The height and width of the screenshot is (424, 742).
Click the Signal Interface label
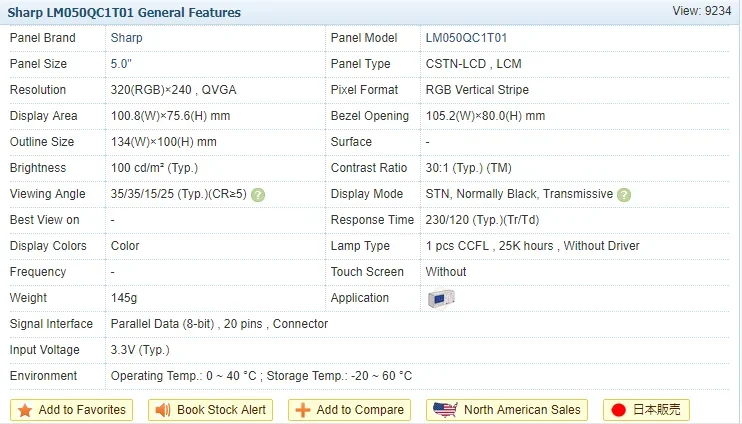point(51,324)
